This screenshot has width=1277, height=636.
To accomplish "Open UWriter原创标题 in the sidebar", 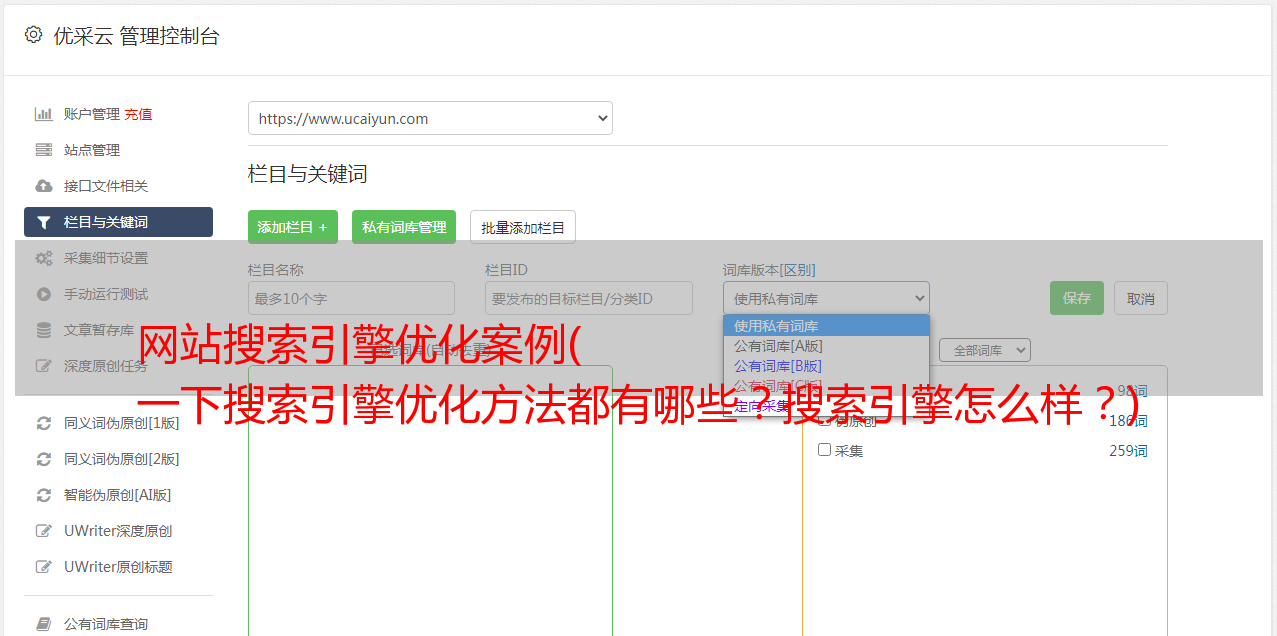I will pos(118,567).
